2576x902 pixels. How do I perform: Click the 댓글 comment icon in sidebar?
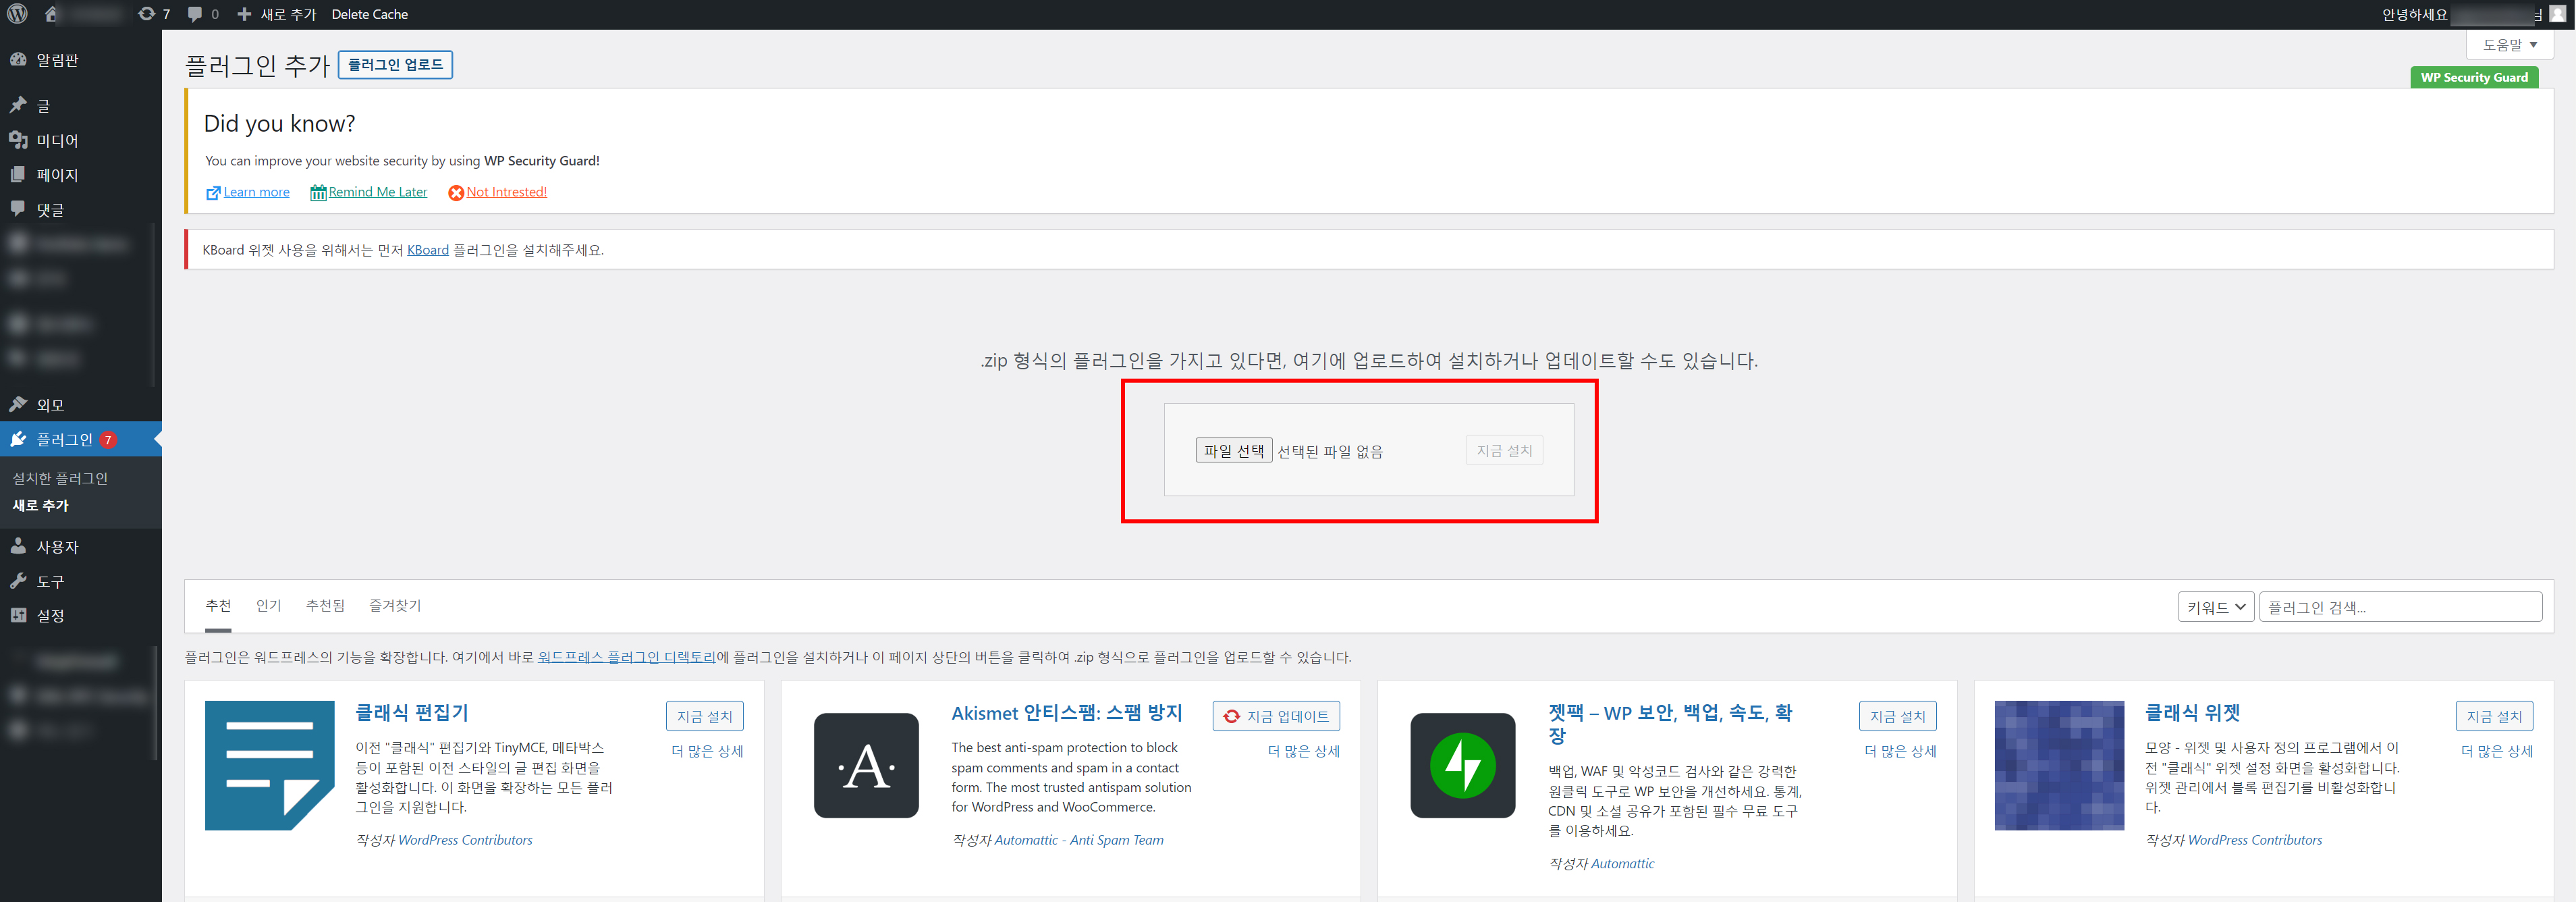[x=18, y=209]
